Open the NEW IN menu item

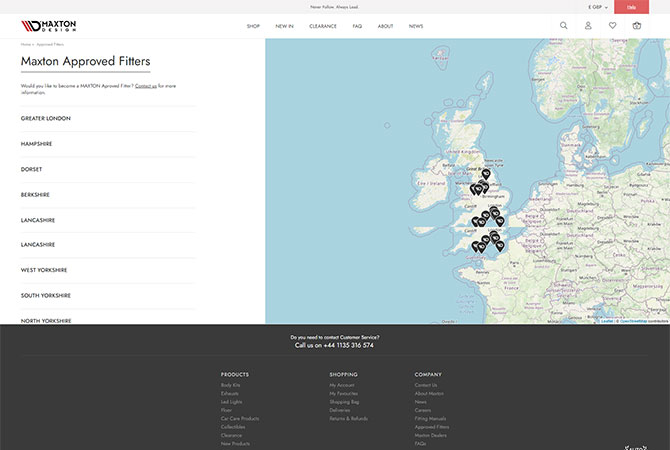pos(285,26)
